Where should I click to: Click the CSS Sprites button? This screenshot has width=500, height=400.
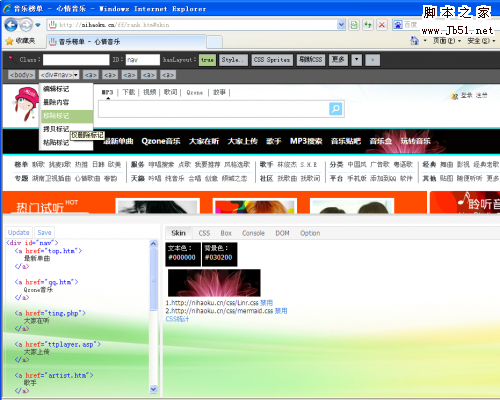click(272, 60)
